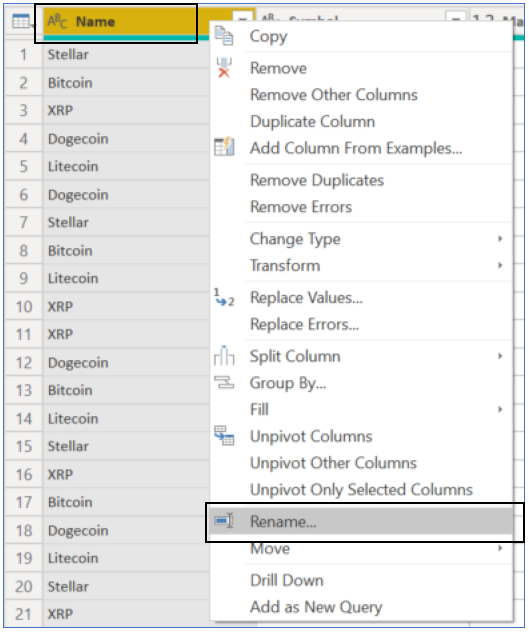This screenshot has height=633, width=529.
Task: Click the Split Column icon
Action: pyautogui.click(x=224, y=356)
